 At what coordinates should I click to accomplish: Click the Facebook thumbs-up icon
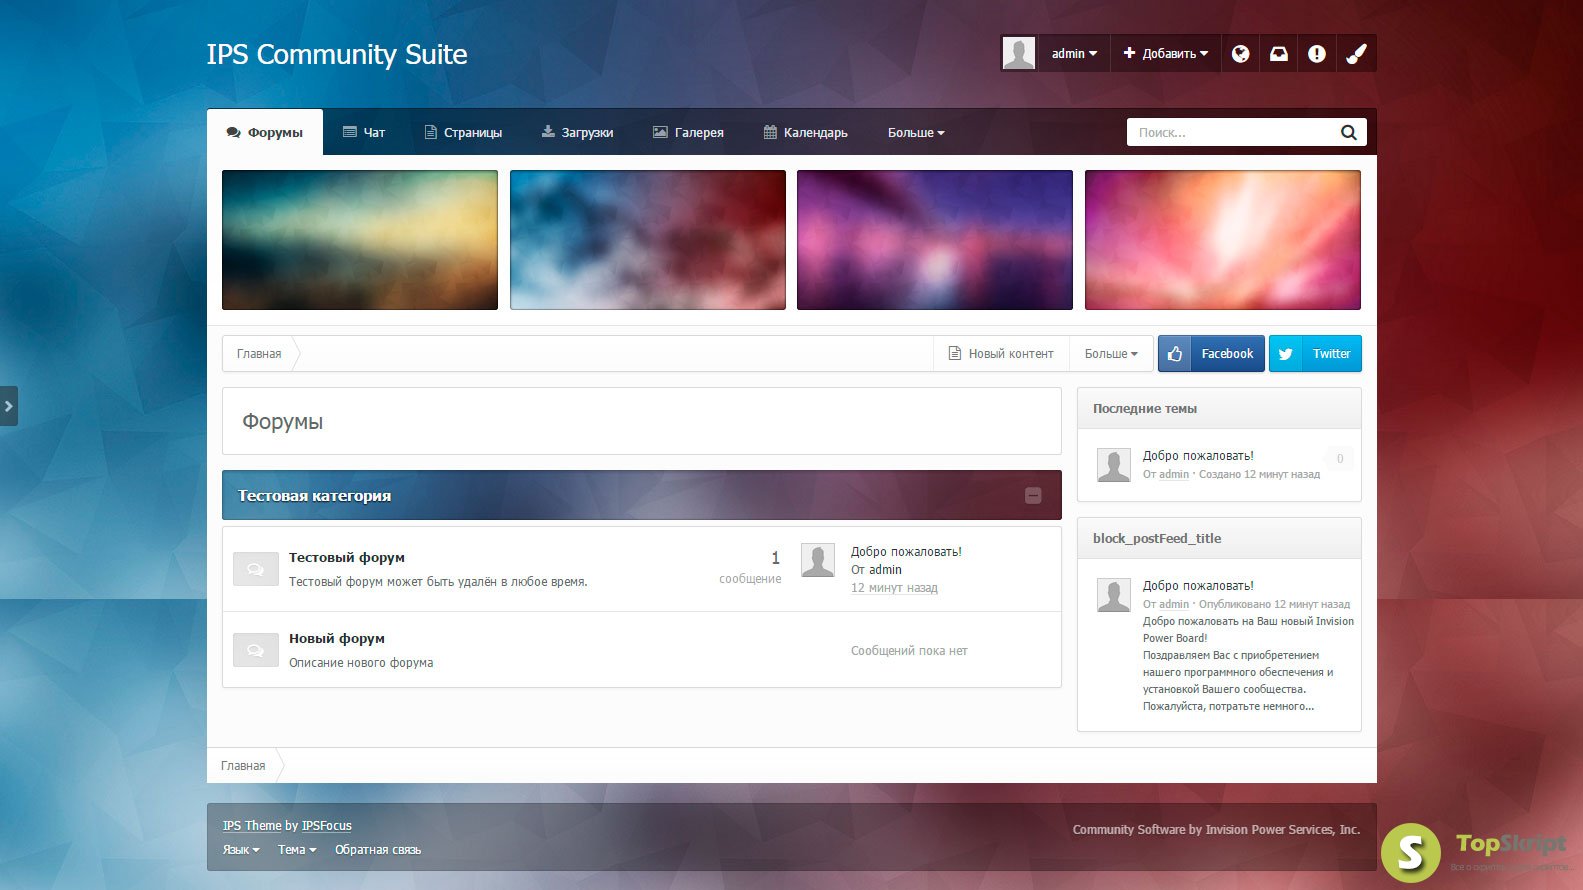(1174, 354)
